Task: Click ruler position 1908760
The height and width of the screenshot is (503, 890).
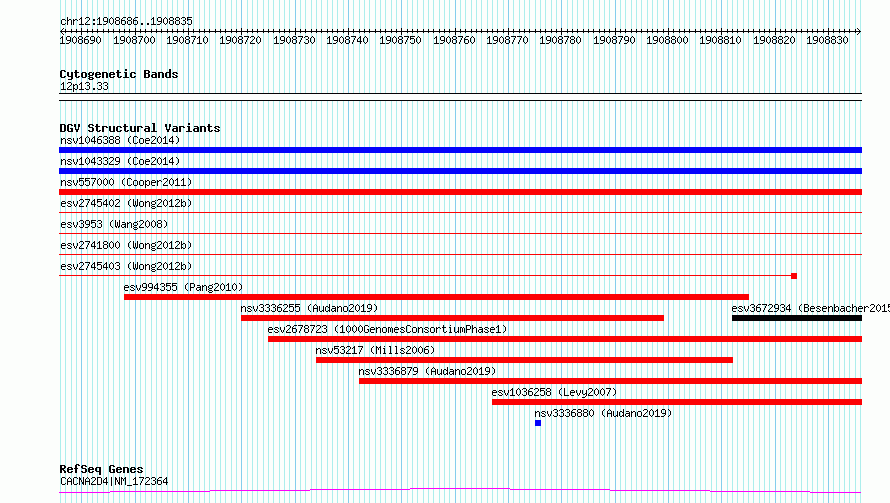Action: pyautogui.click(x=454, y=40)
